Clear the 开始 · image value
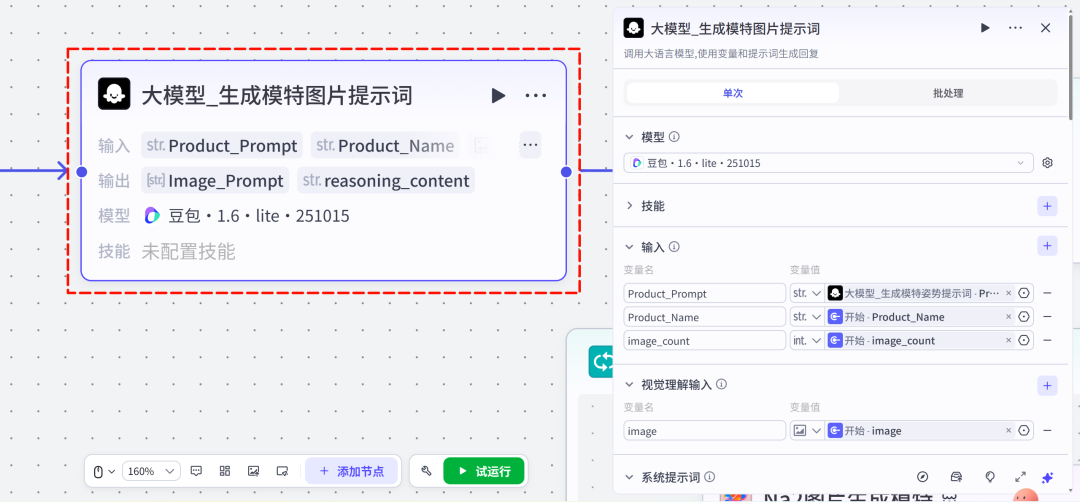 coord(1008,430)
